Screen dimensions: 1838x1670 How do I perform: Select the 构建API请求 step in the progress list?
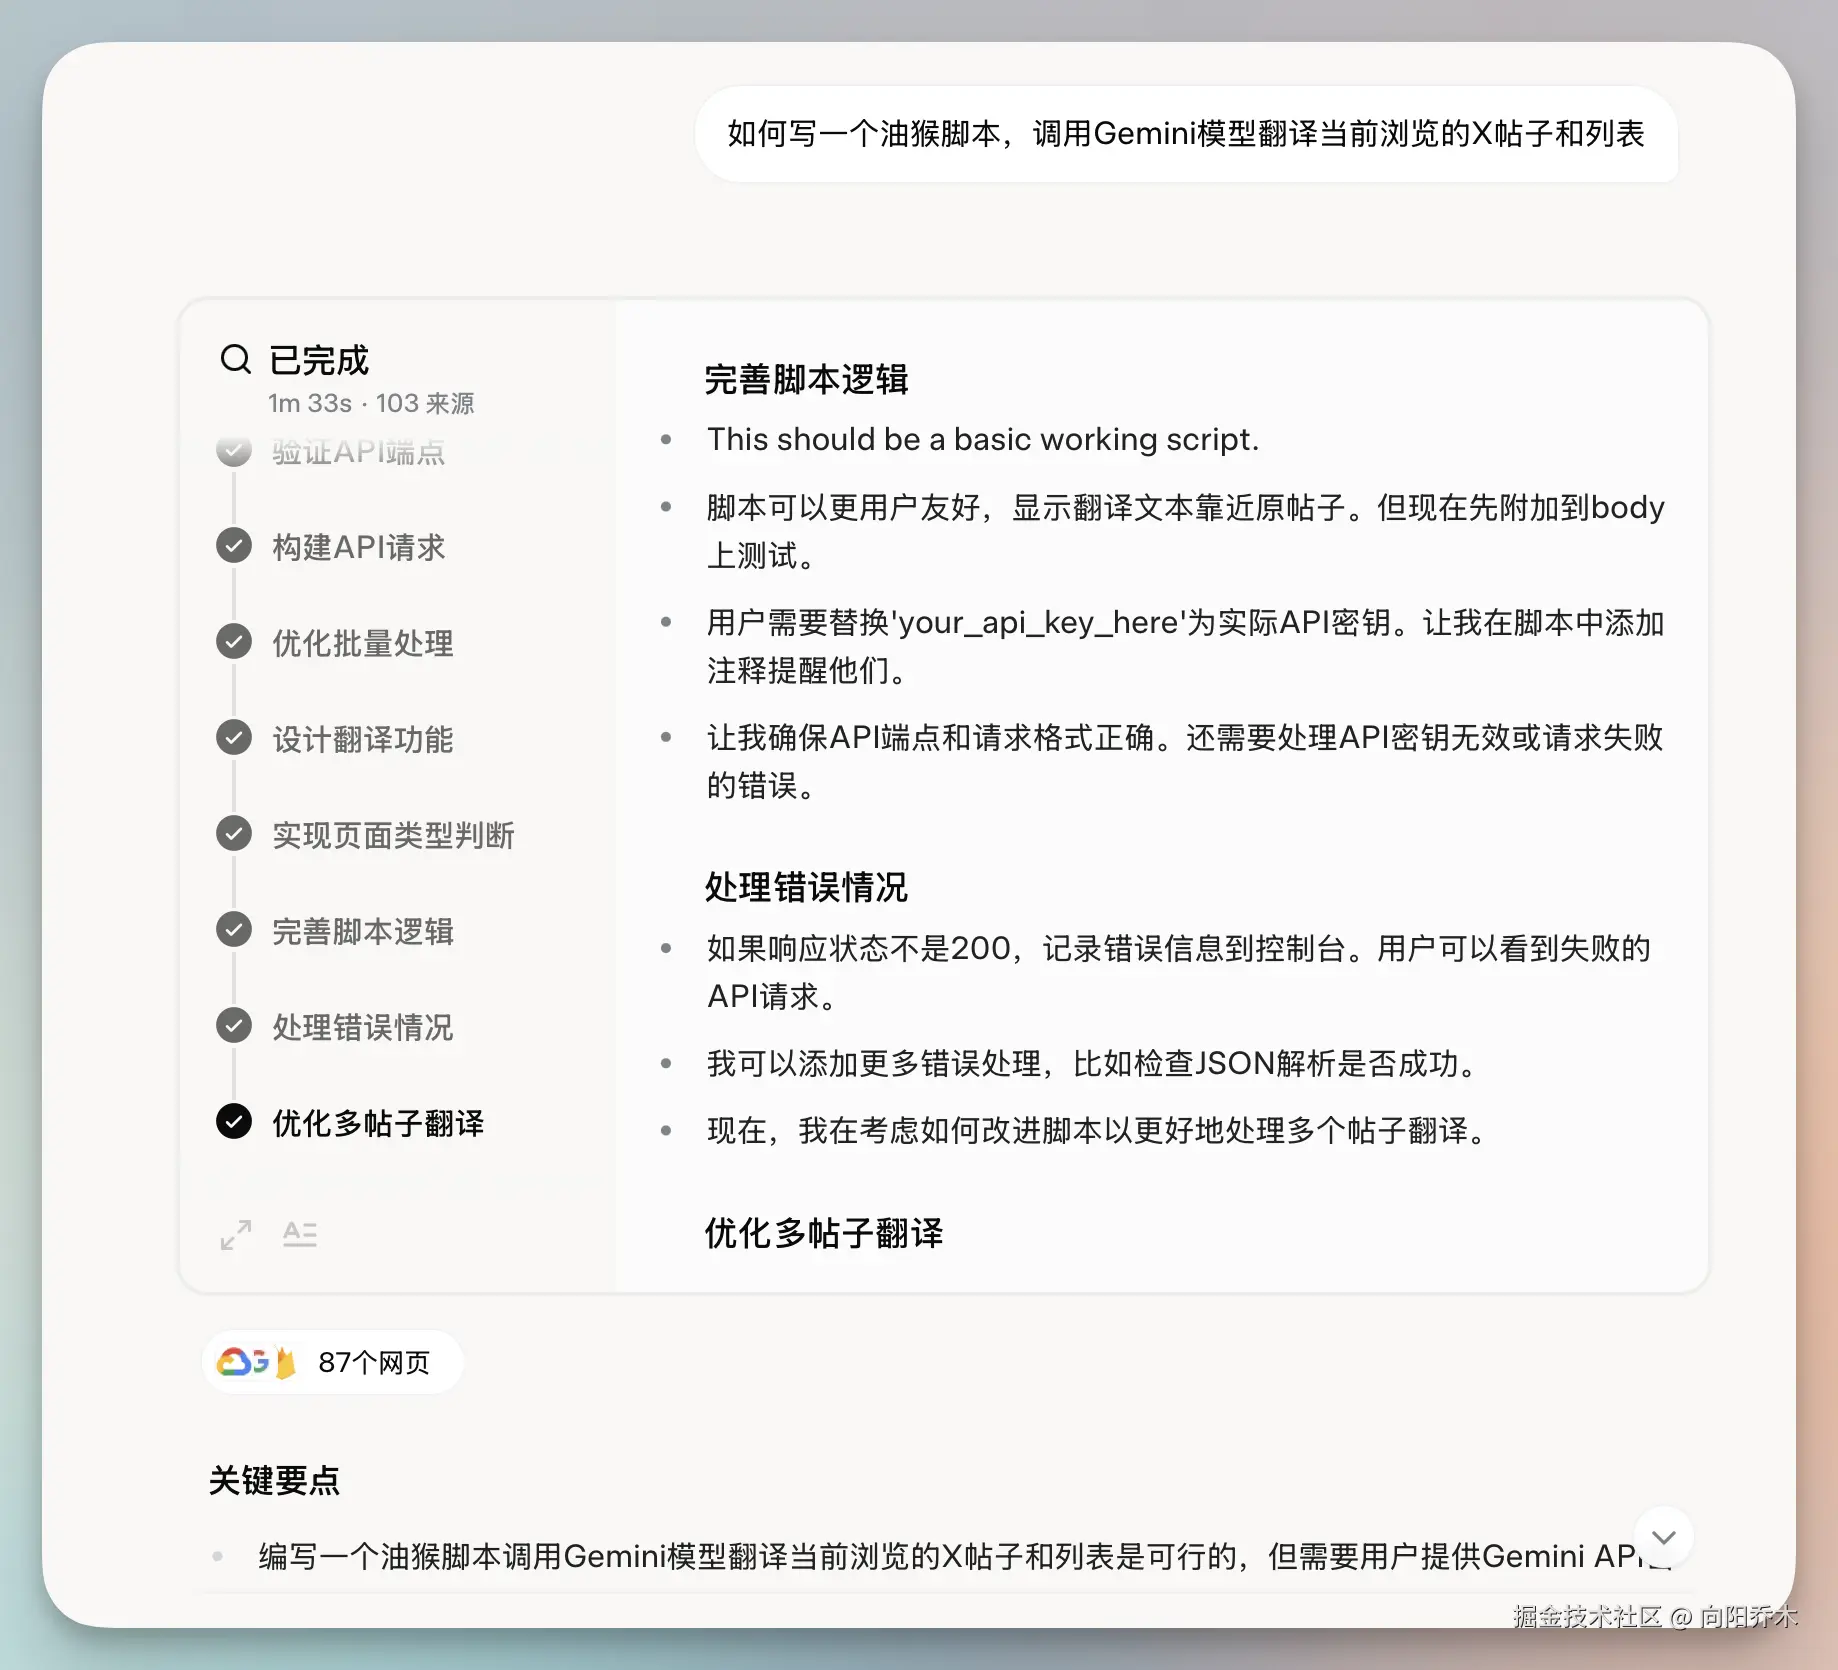pyautogui.click(x=331, y=547)
